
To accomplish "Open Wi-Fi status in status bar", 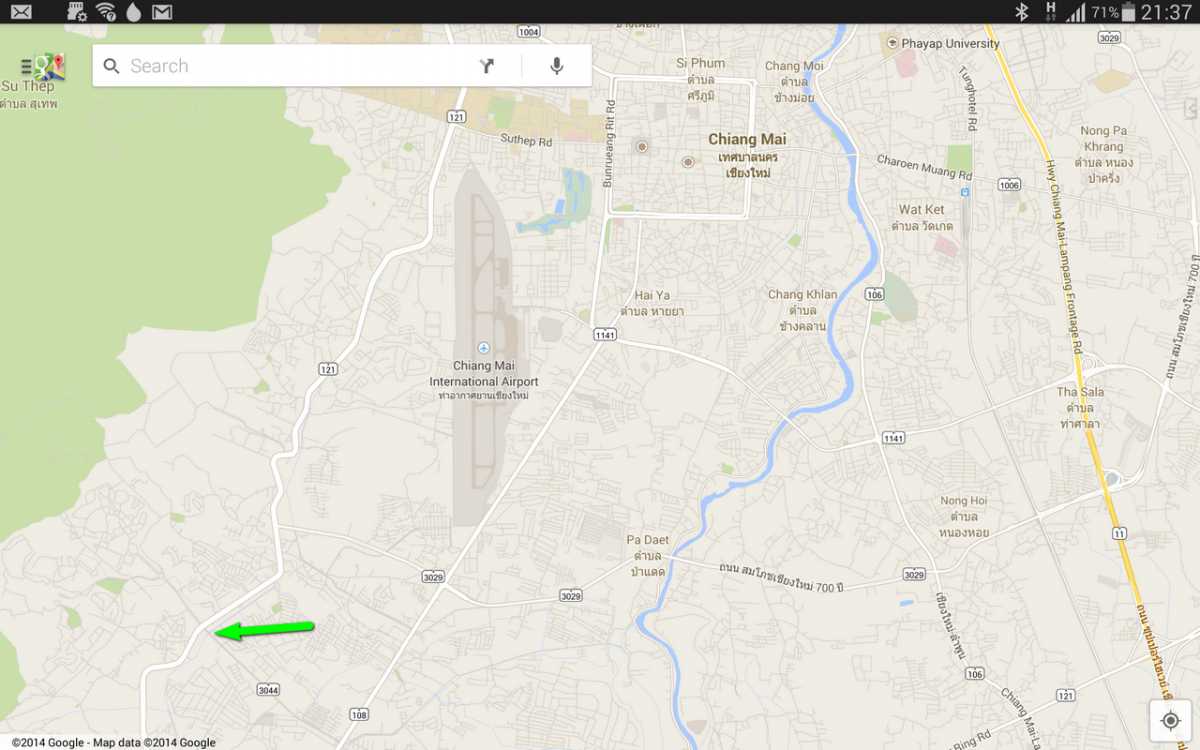I will tap(105, 12).
